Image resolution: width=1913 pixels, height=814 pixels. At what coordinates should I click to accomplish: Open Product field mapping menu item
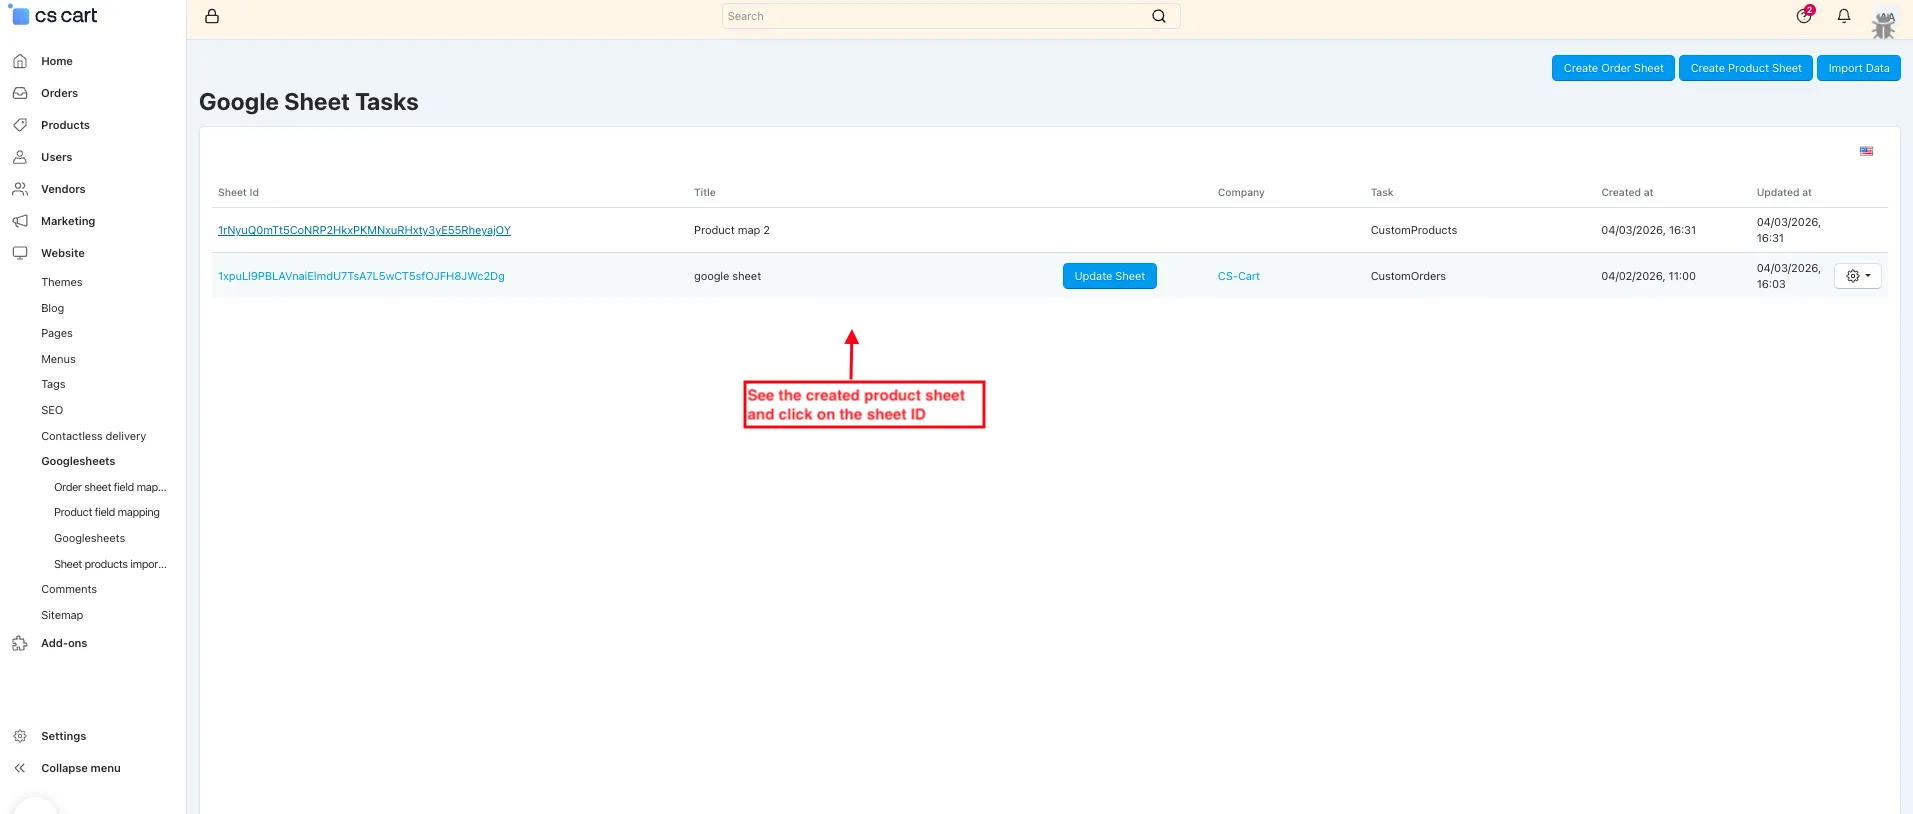point(107,512)
